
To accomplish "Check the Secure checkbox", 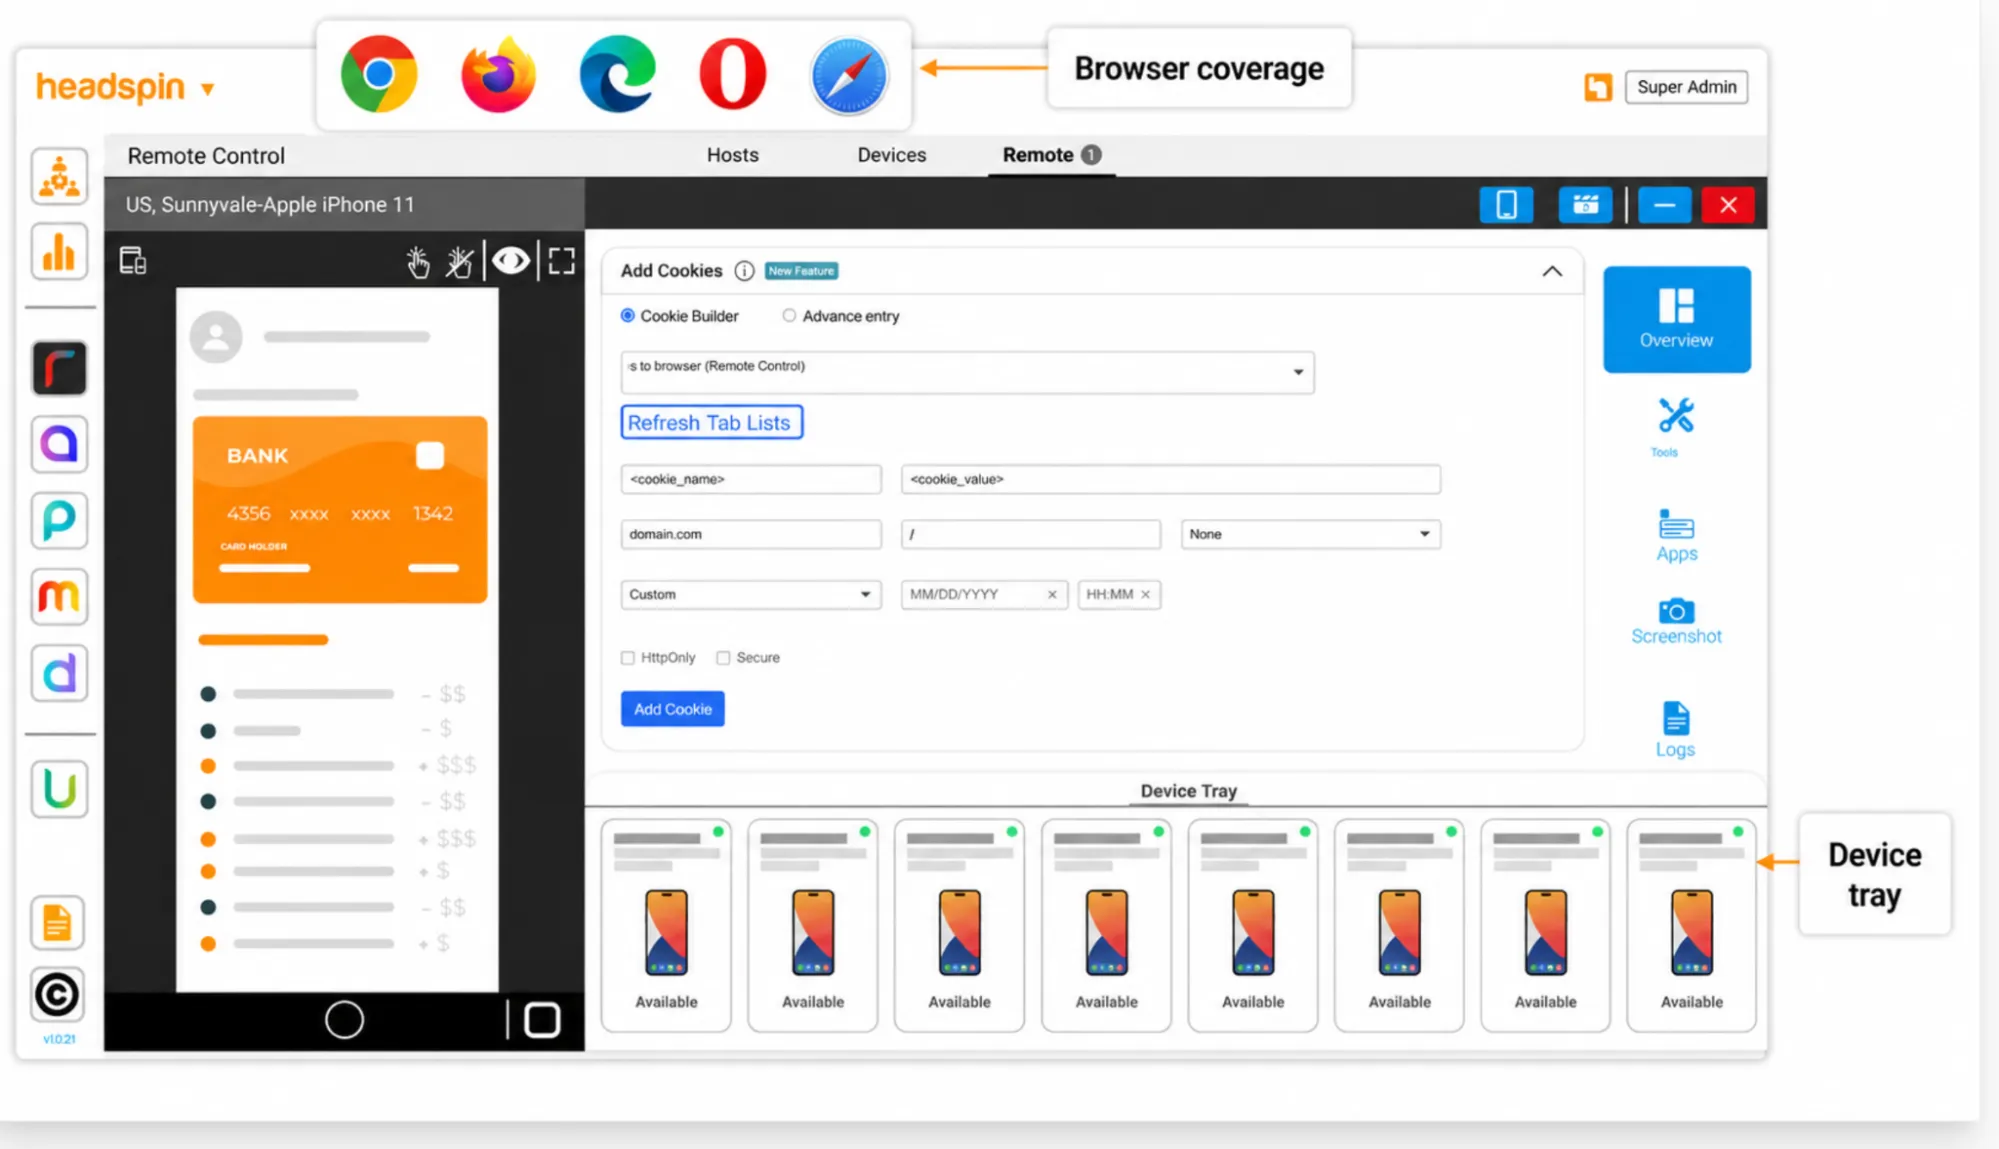I will [723, 658].
